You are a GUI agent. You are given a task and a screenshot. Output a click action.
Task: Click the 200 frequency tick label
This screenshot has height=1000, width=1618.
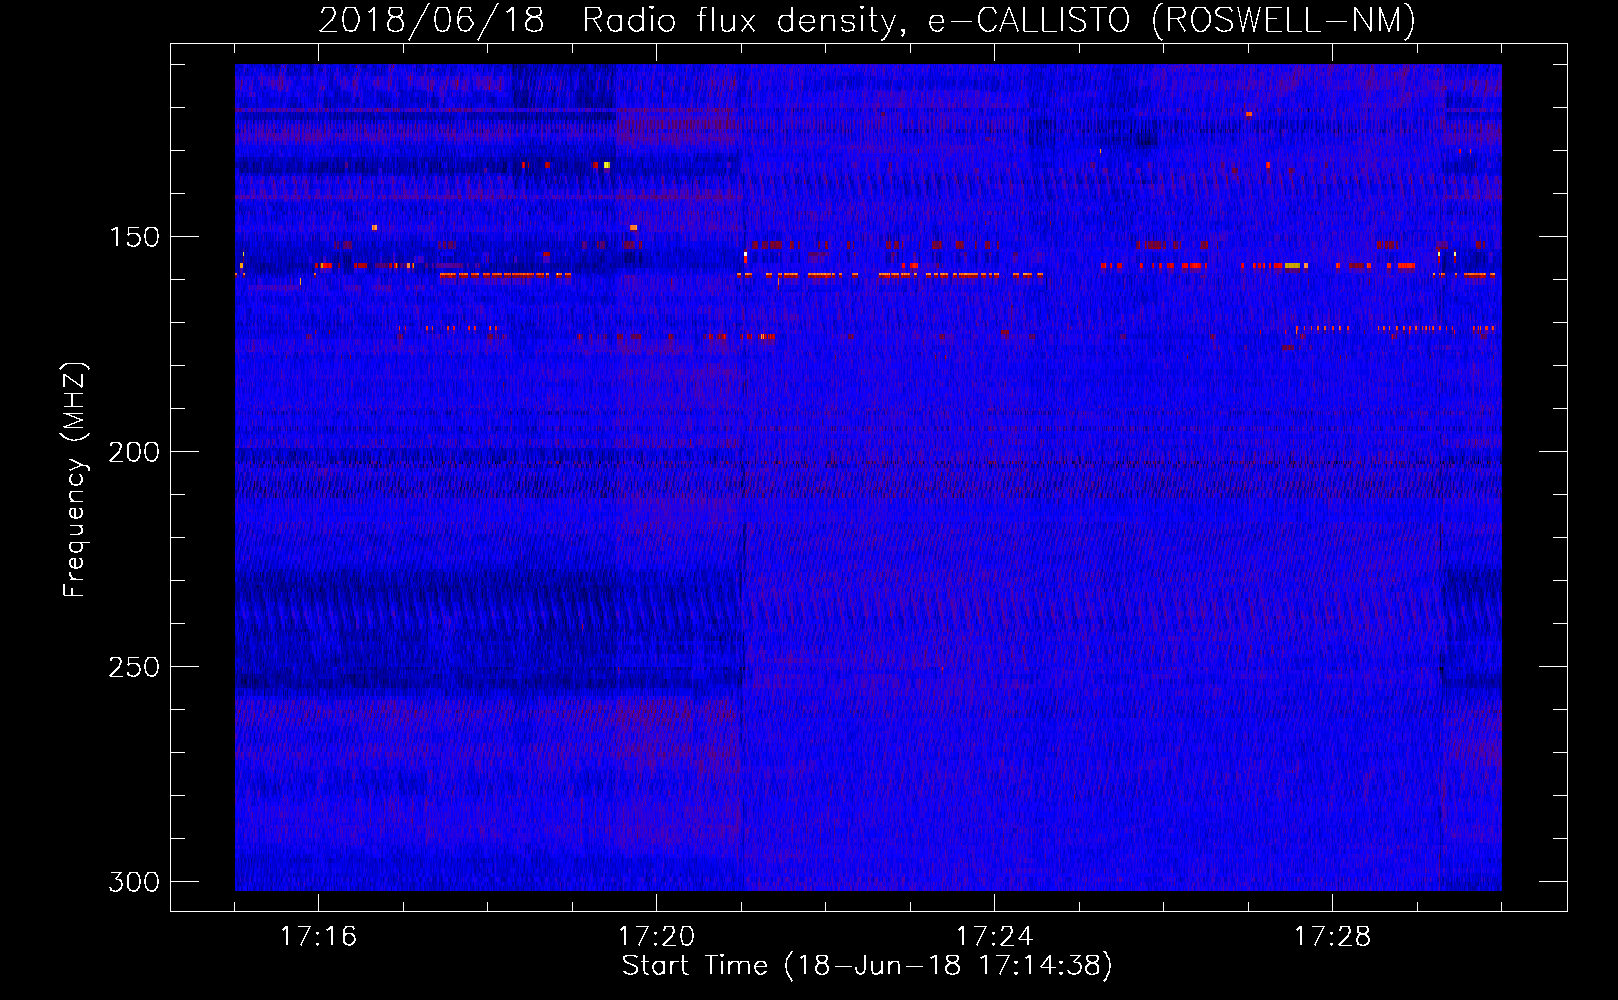tap(133, 452)
